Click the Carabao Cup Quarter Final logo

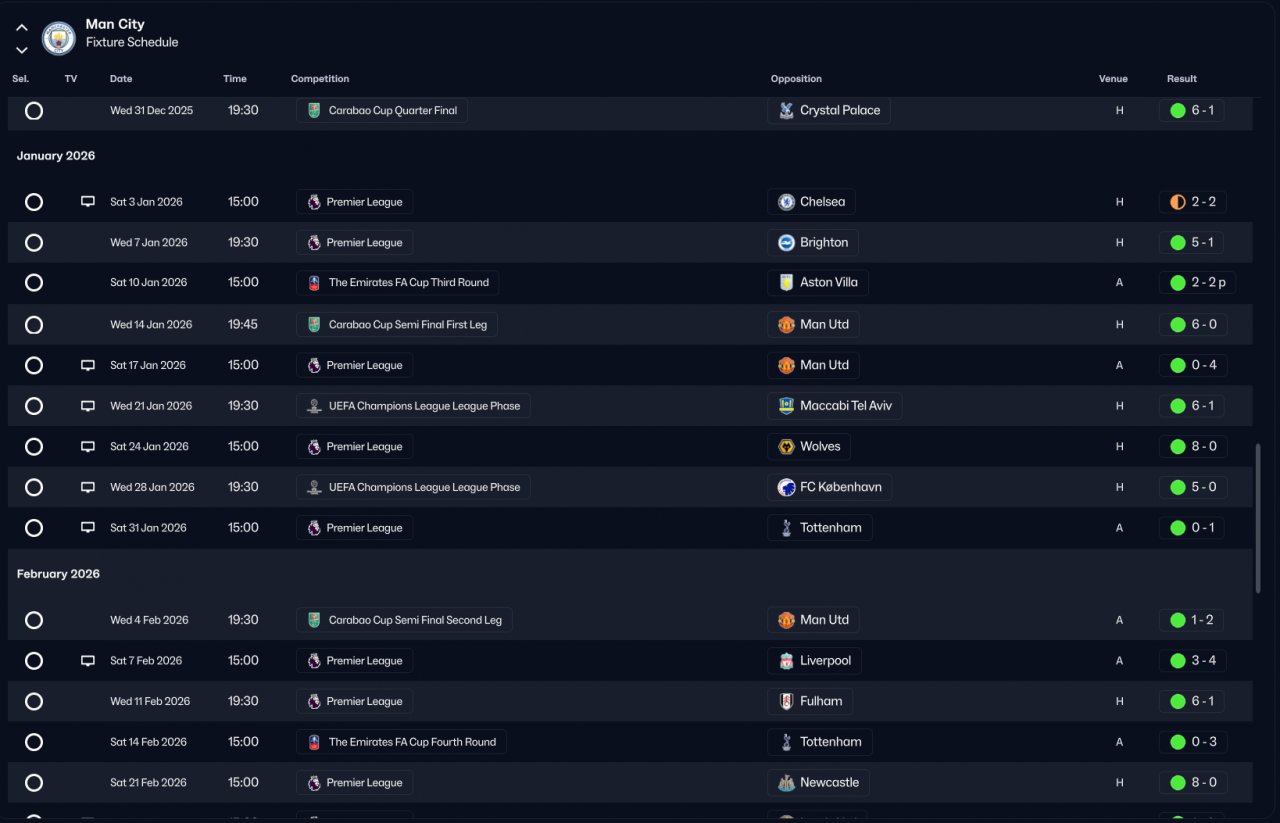(x=314, y=111)
